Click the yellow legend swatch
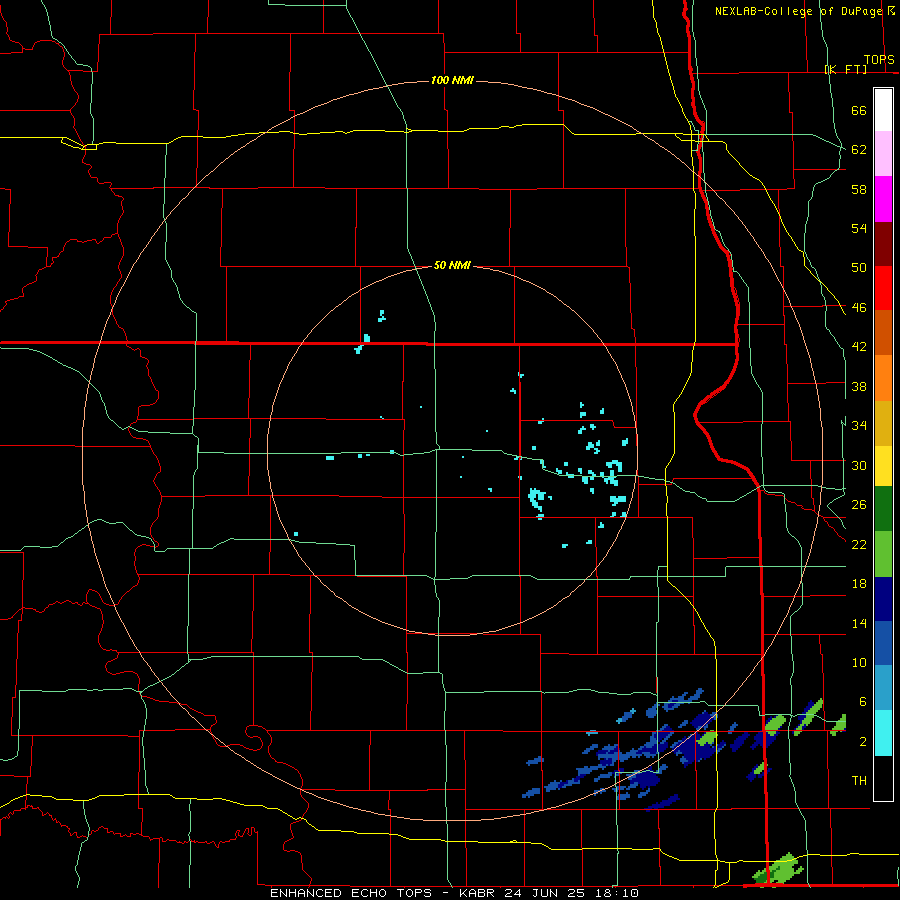900x900 pixels. [x=883, y=466]
